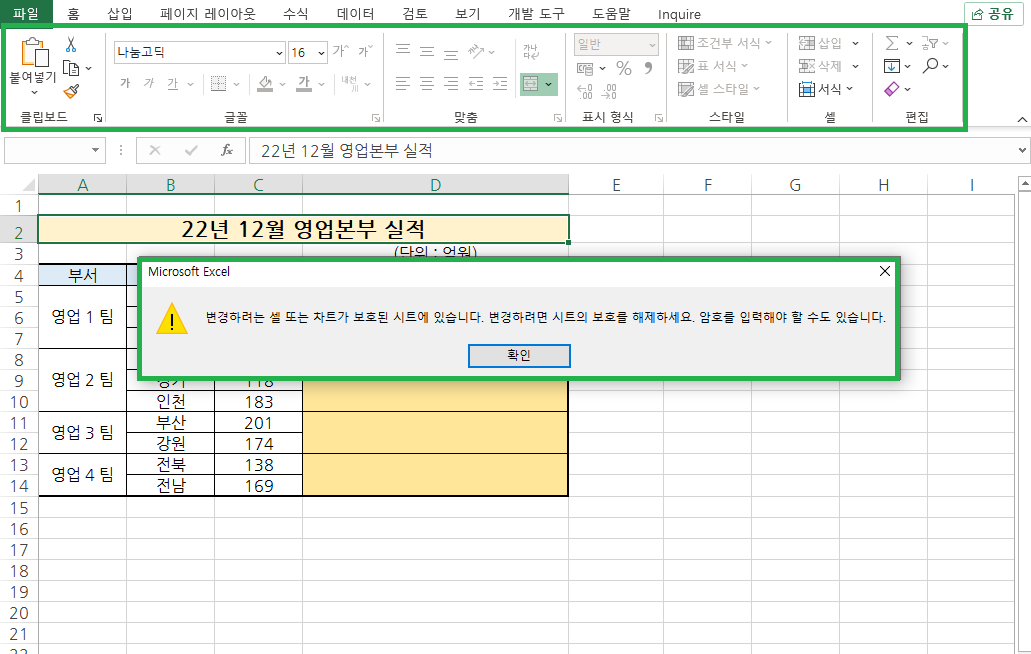1031x654 pixels.
Task: Click the Find & Select magnifier icon
Action: pyautogui.click(x=930, y=65)
